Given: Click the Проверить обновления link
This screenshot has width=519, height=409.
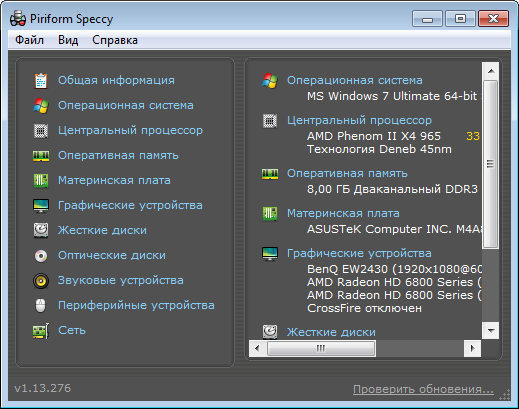Looking at the screenshot, I should pos(423,389).
